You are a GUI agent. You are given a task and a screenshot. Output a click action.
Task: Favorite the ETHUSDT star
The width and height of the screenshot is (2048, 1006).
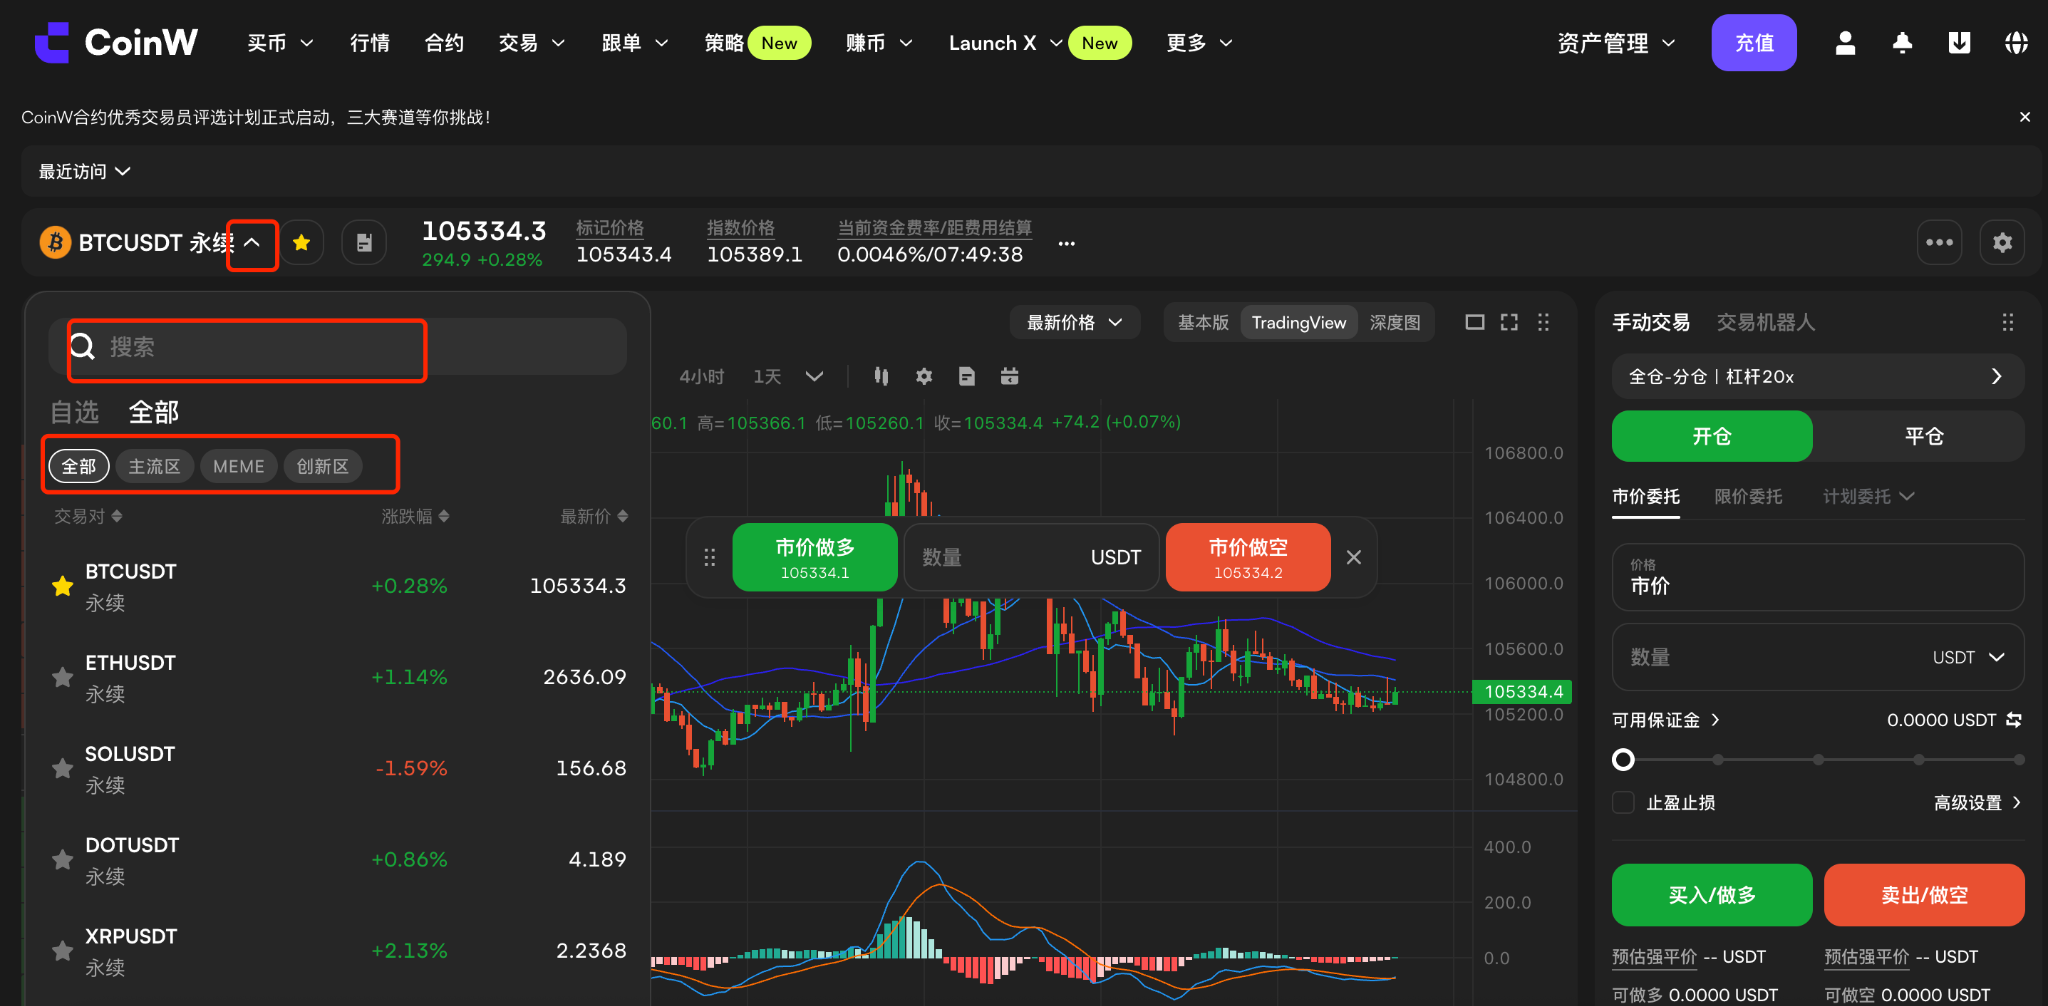(62, 677)
